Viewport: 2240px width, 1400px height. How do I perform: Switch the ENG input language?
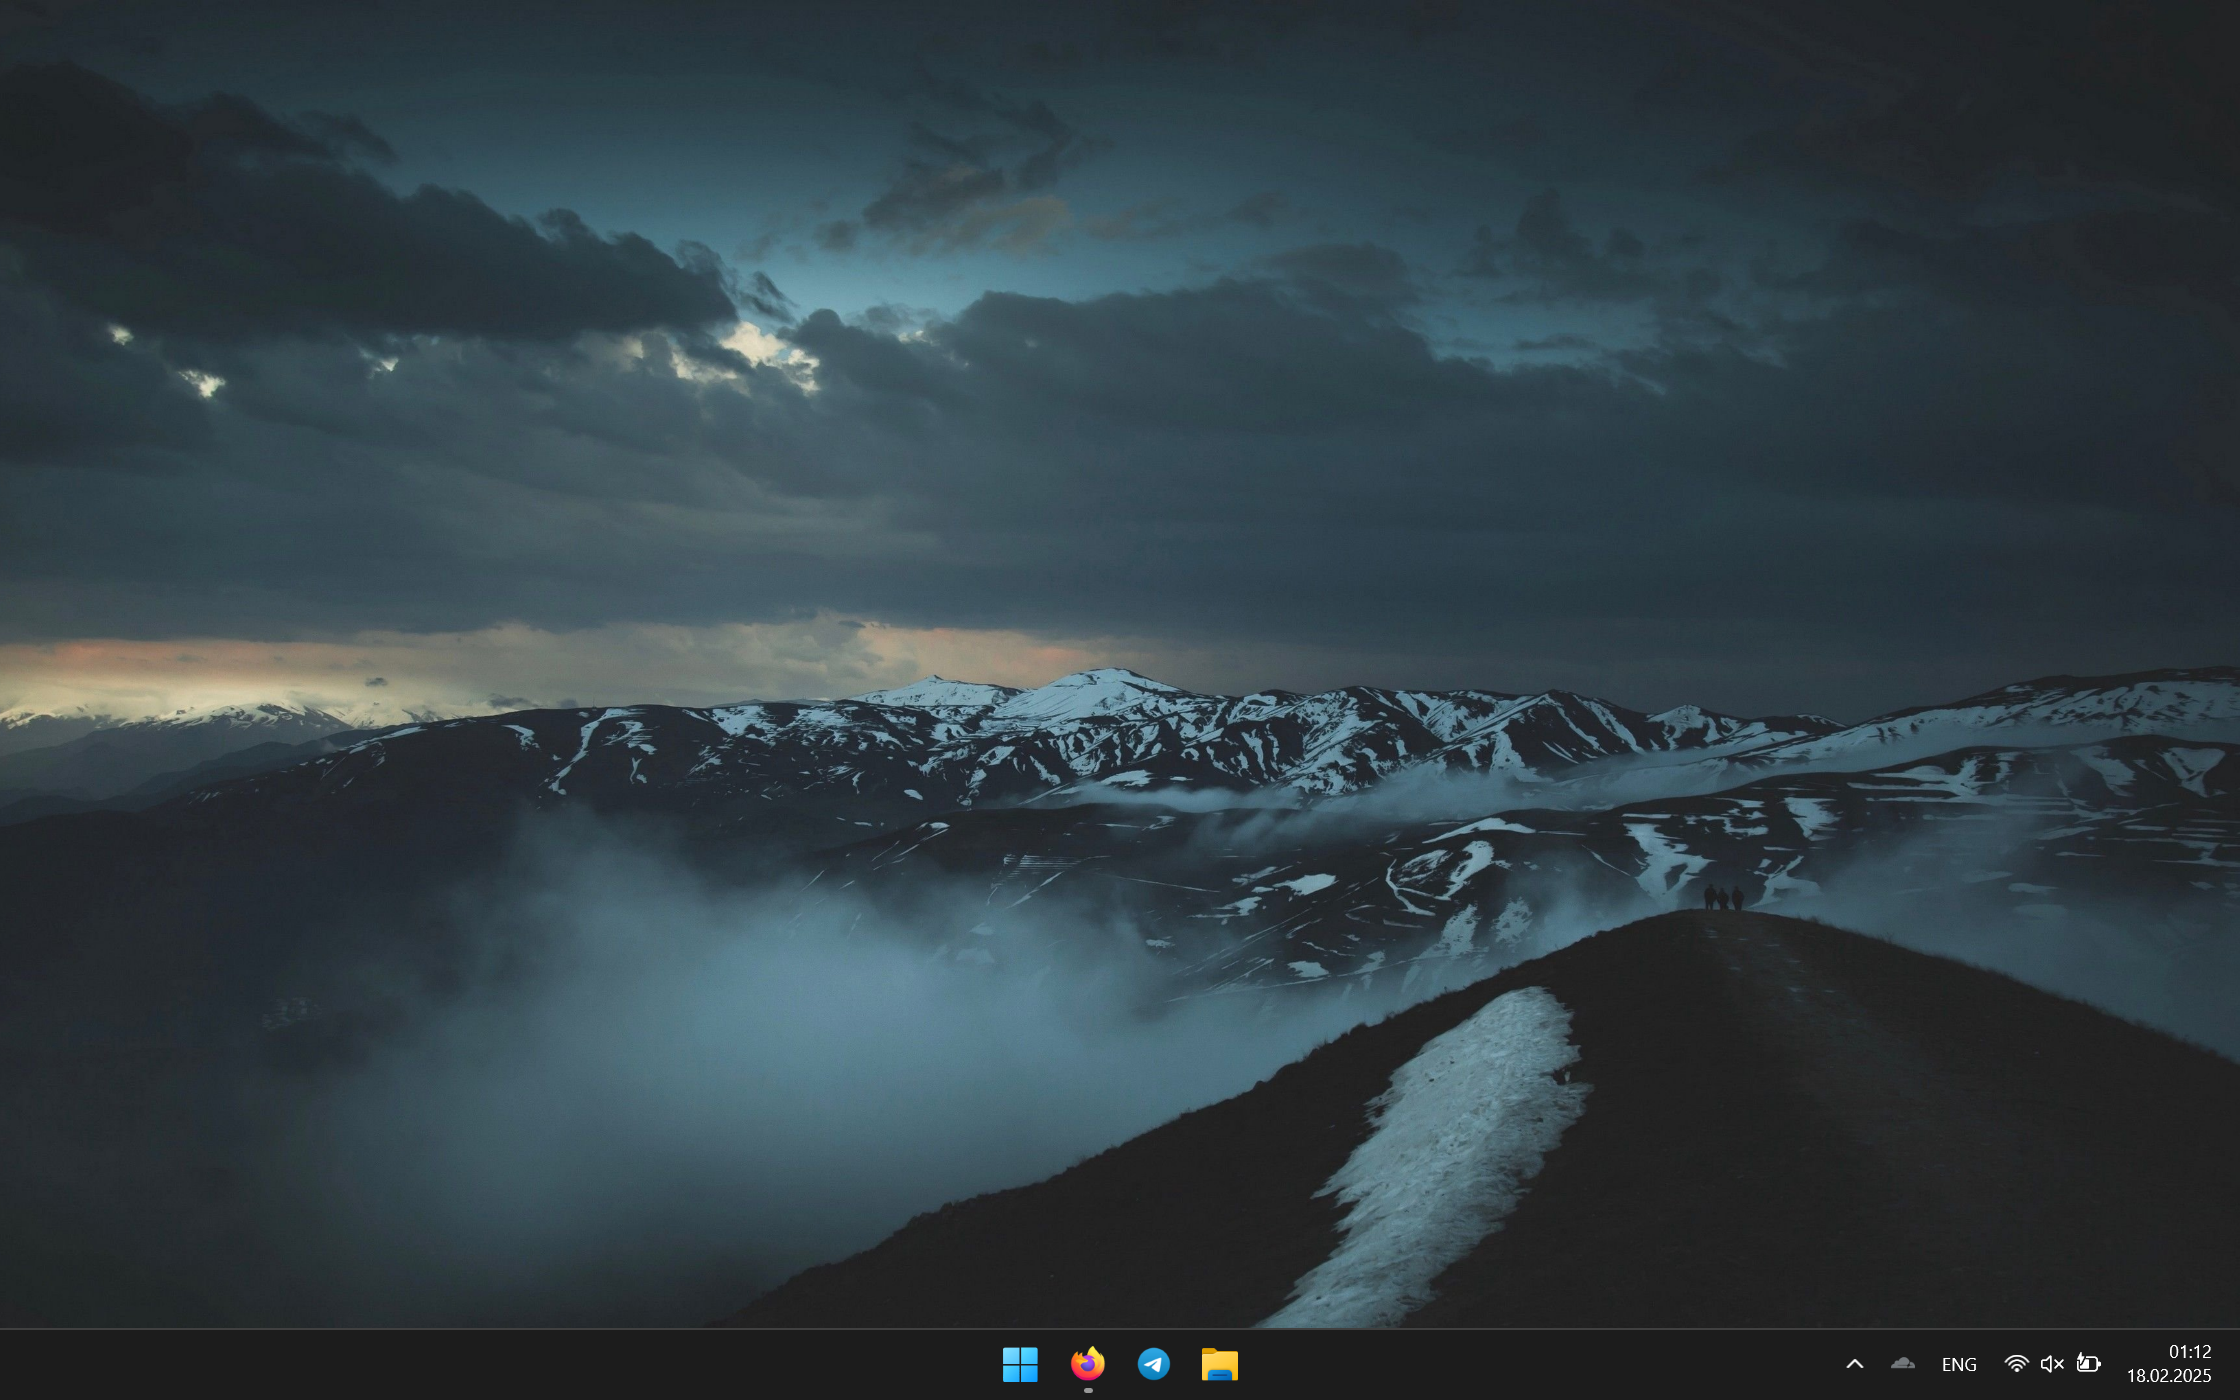click(1958, 1364)
